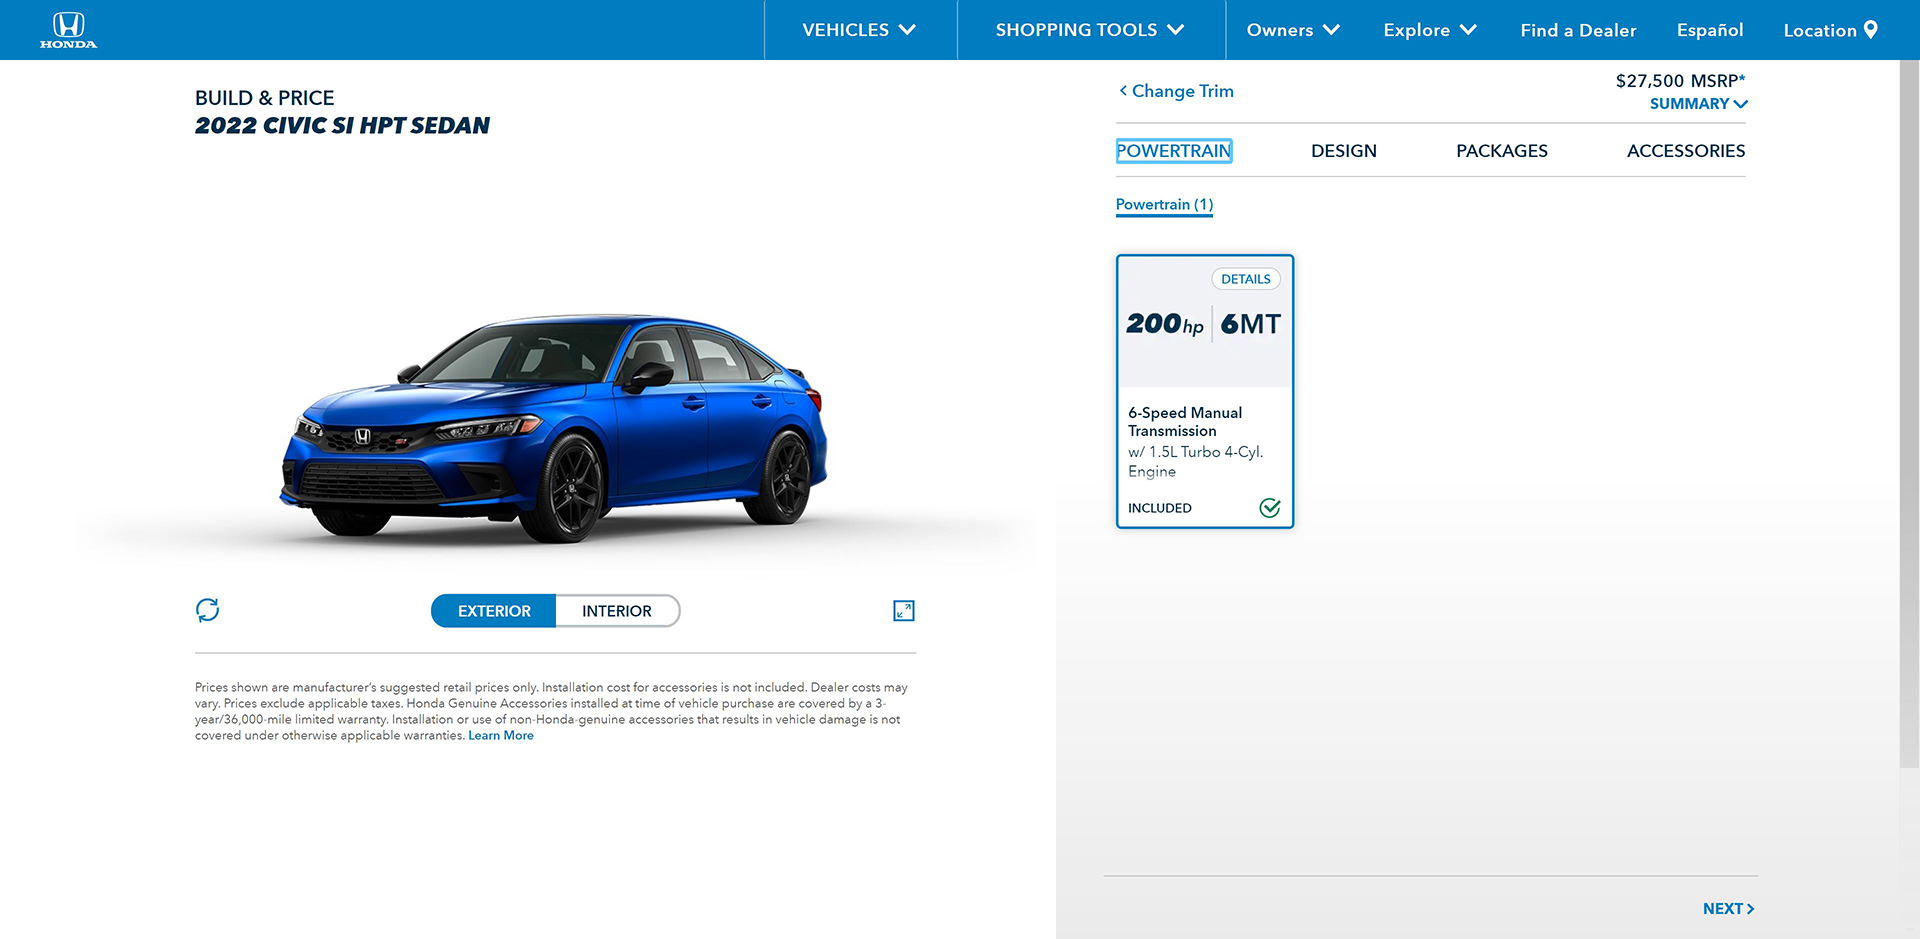The image size is (1920, 939).
Task: Expand car image to fullscreen
Action: (x=904, y=611)
